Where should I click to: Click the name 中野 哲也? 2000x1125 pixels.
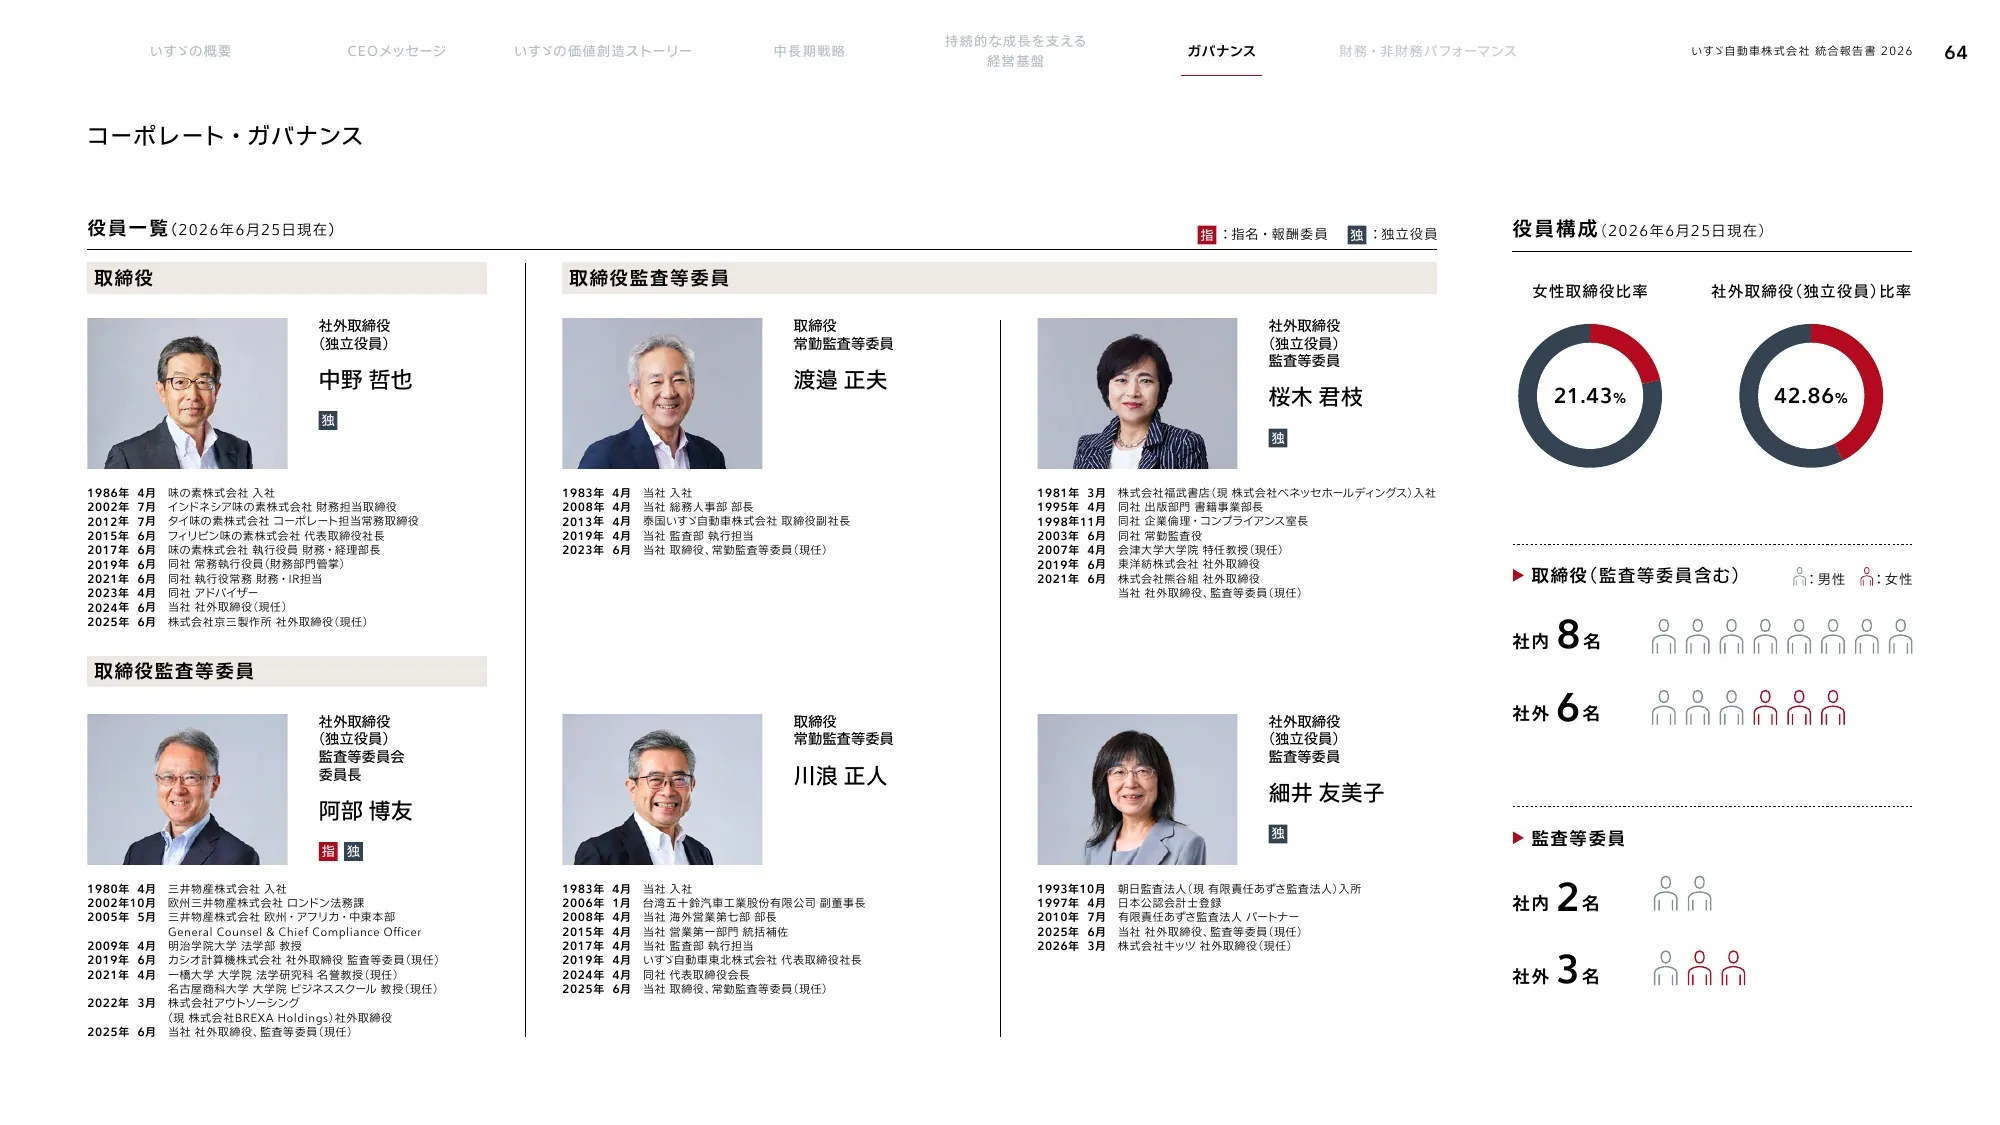pos(365,380)
